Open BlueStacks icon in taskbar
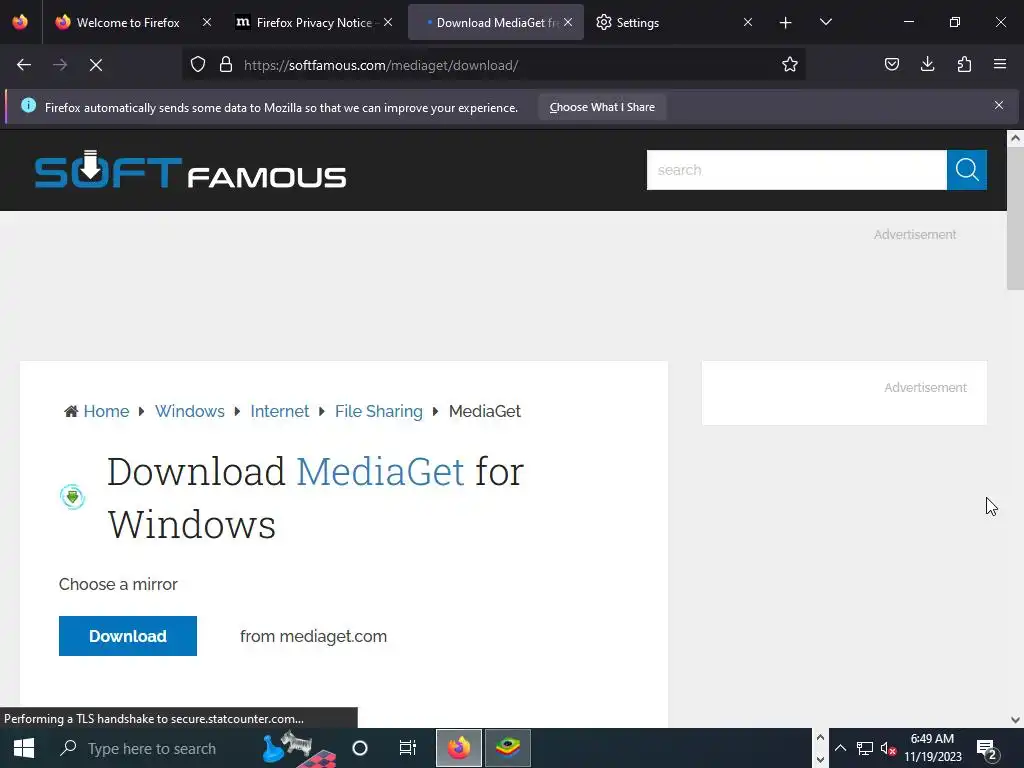 [507, 748]
